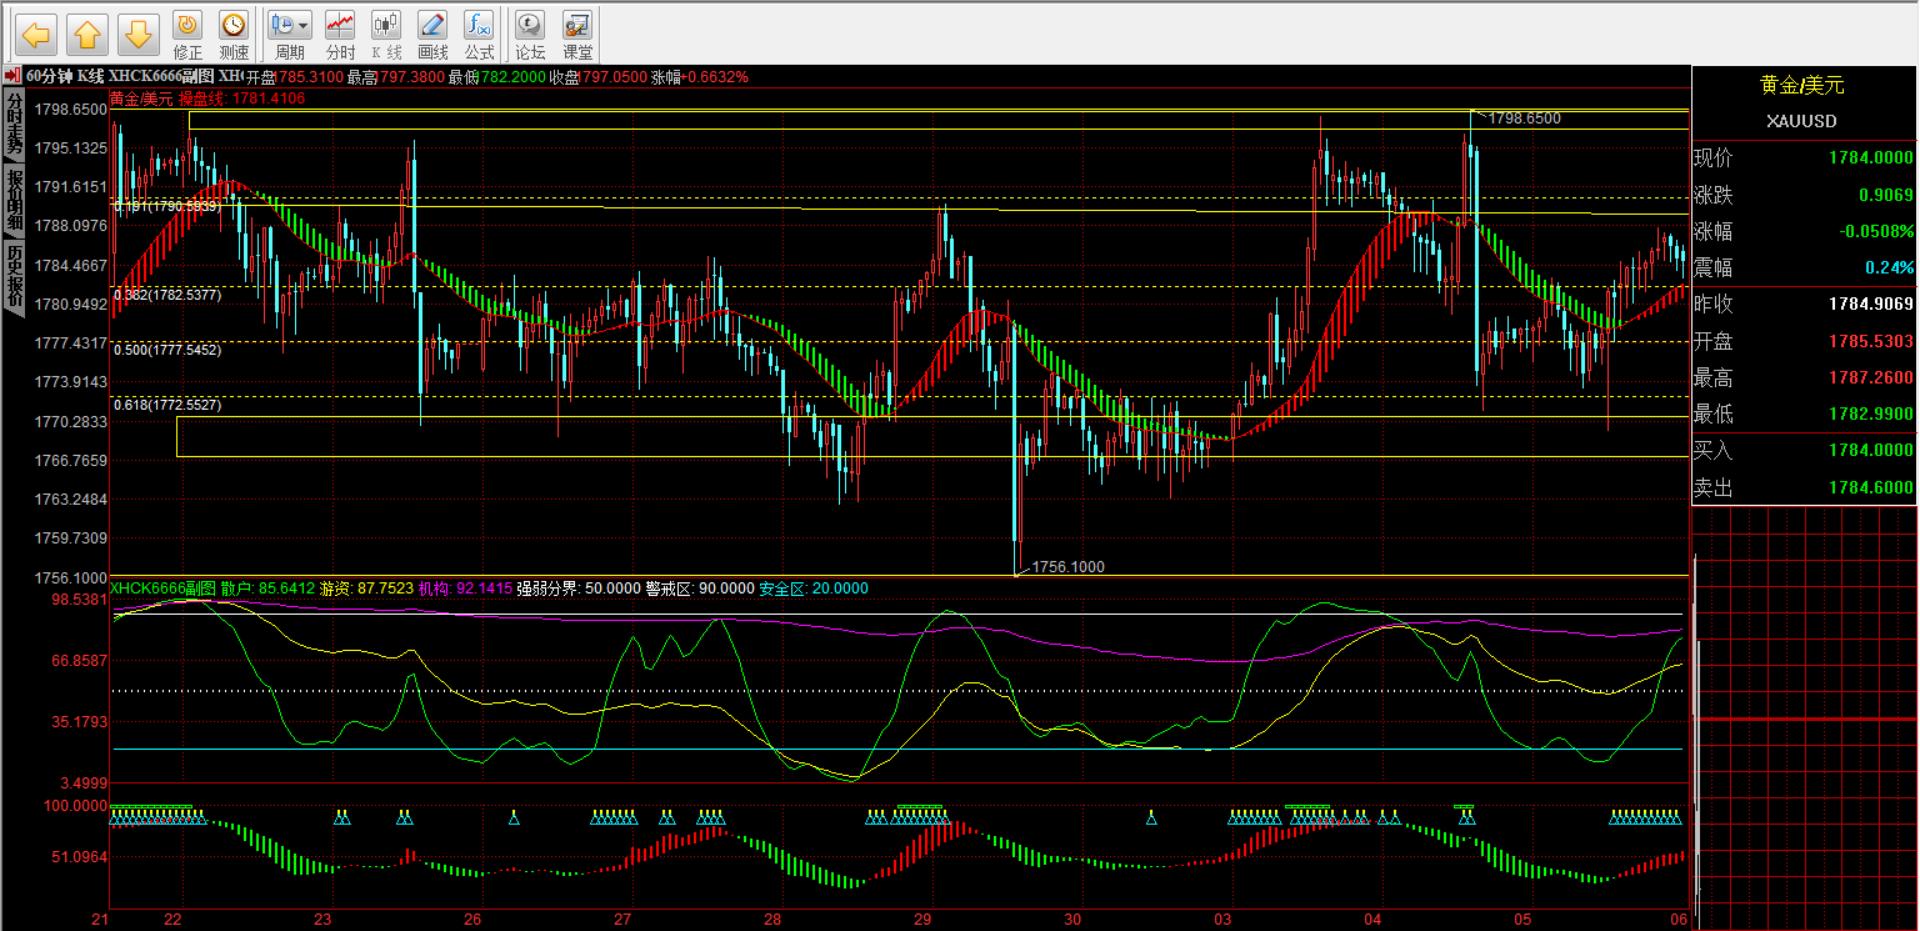Activate the 画线 drawing tool
The height and width of the screenshot is (931, 1920).
(x=432, y=36)
